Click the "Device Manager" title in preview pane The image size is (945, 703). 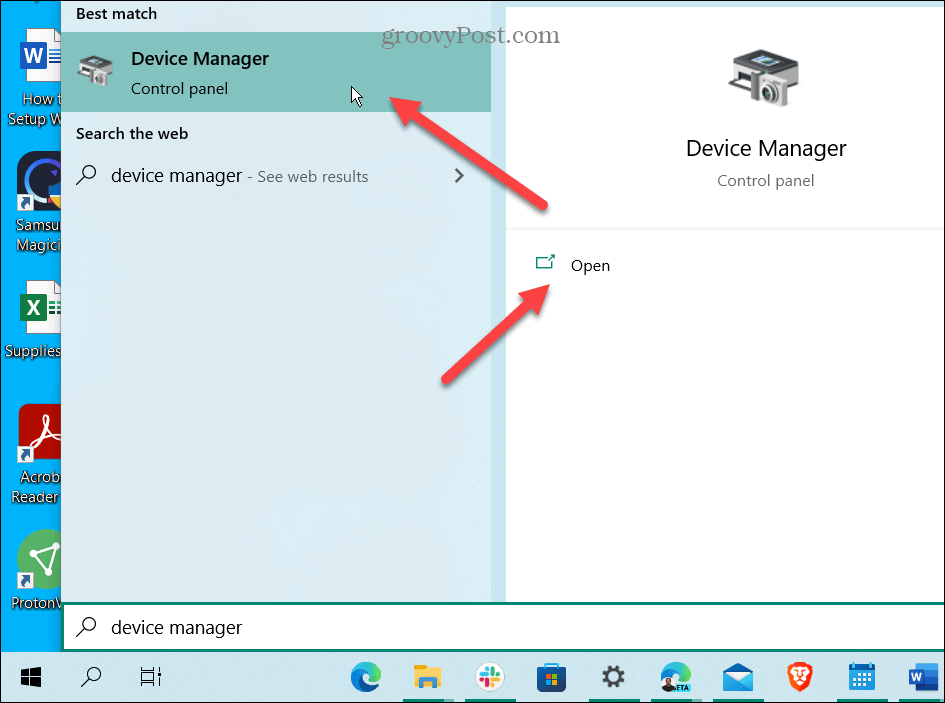(x=766, y=148)
